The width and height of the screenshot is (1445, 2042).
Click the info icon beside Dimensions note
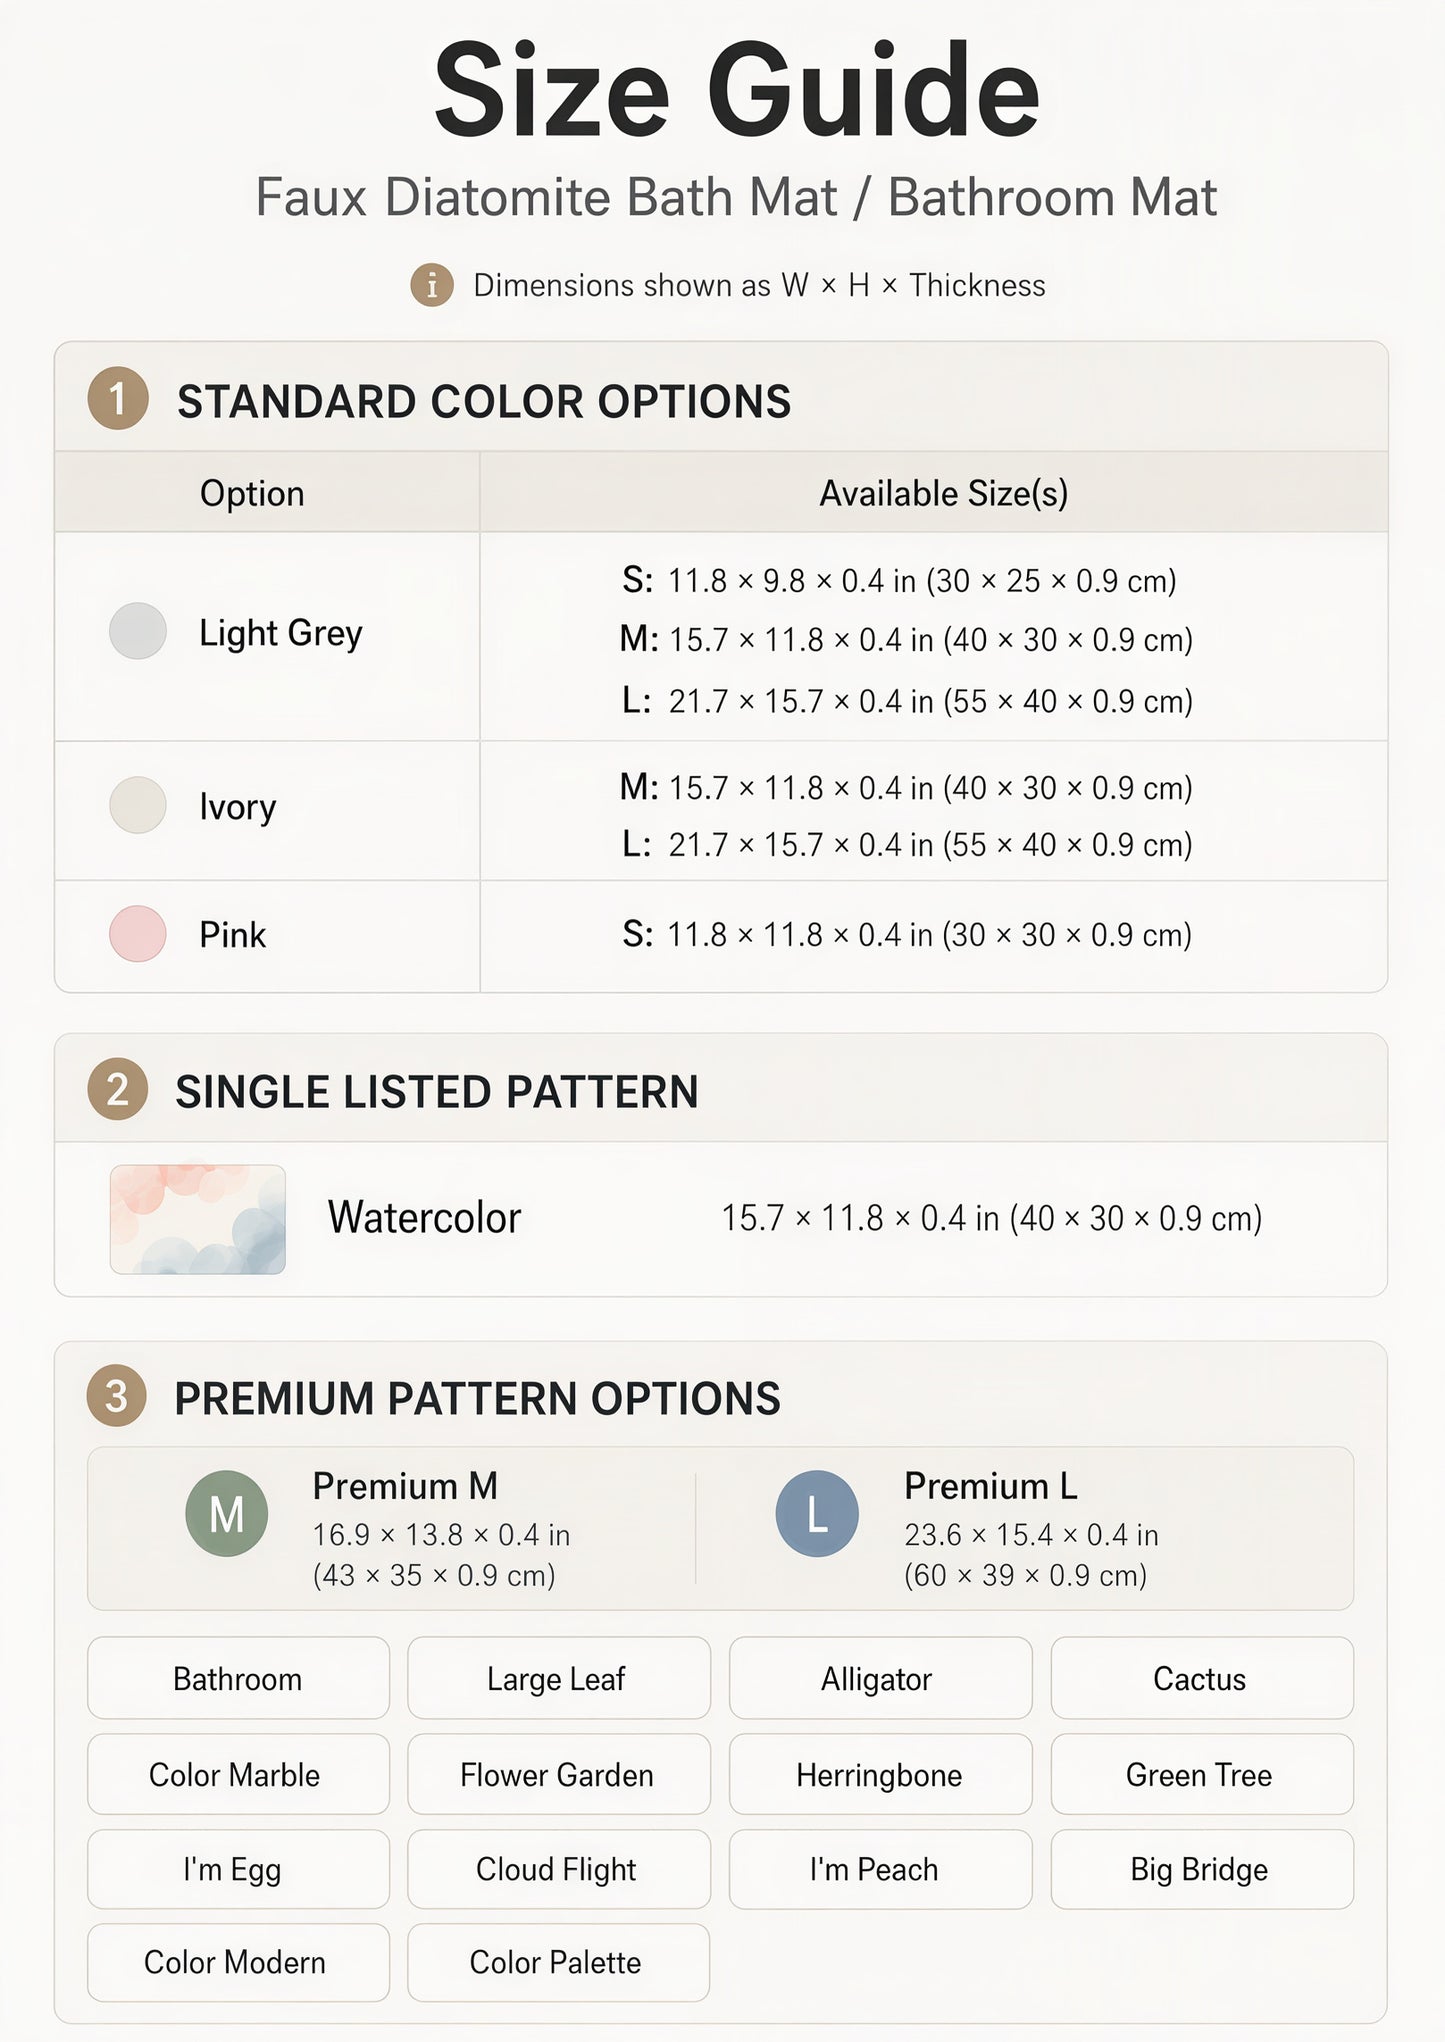(x=432, y=285)
